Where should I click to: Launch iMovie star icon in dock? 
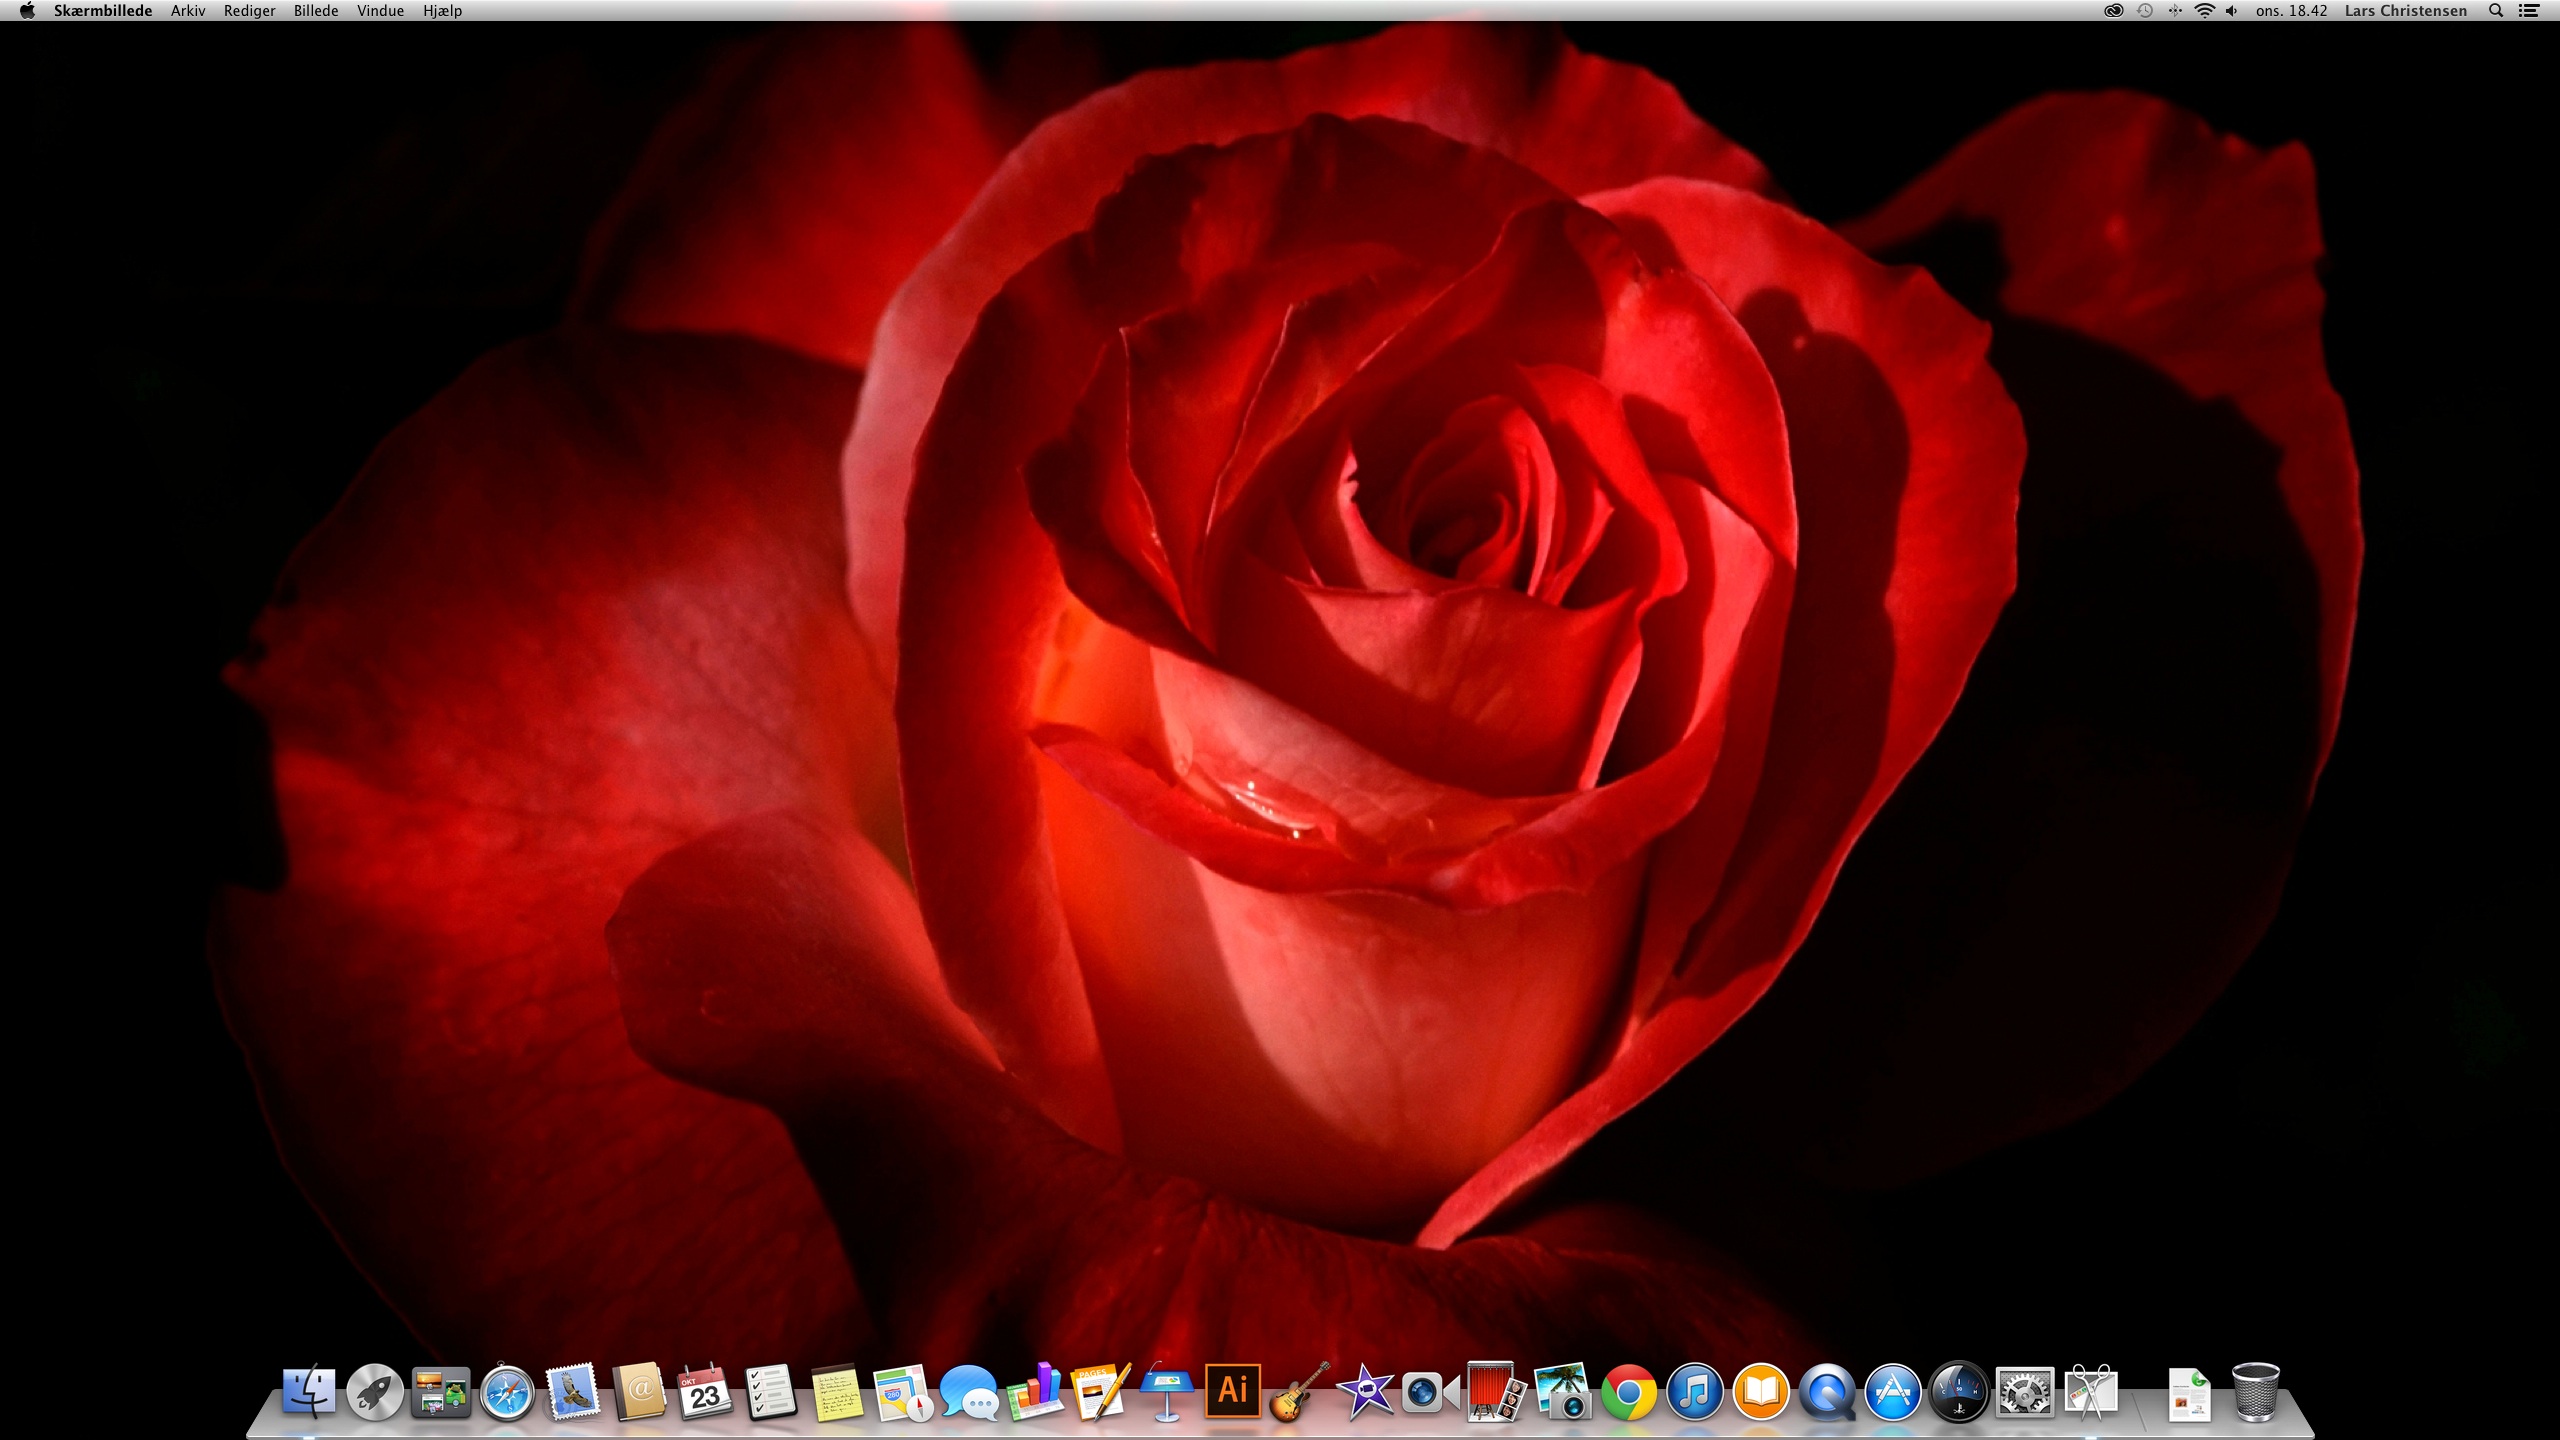(x=1364, y=1391)
